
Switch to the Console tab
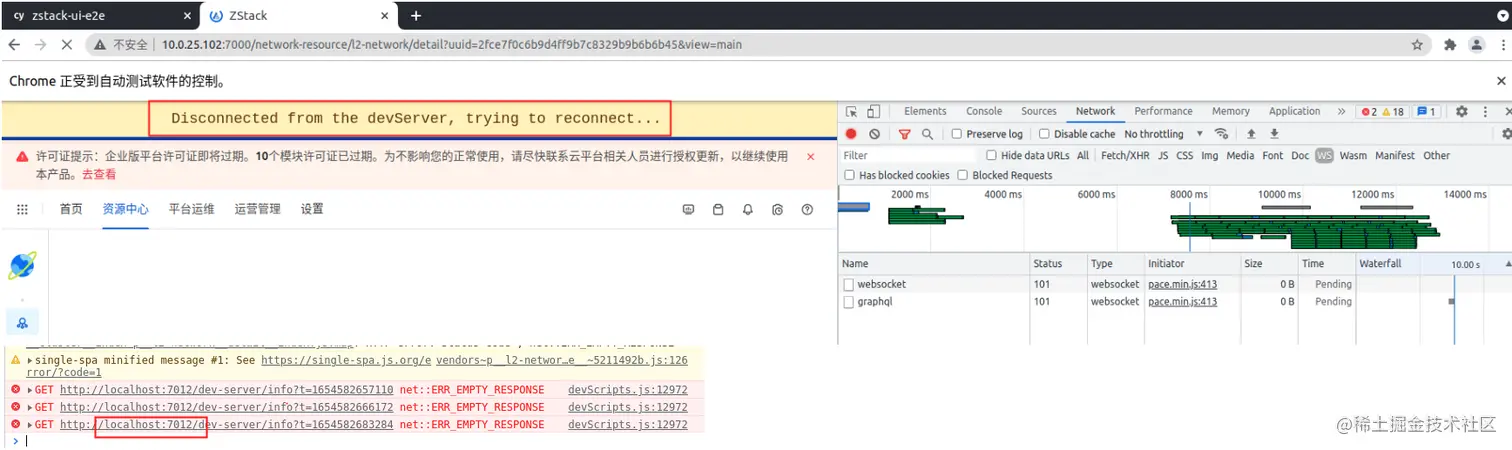[984, 112]
